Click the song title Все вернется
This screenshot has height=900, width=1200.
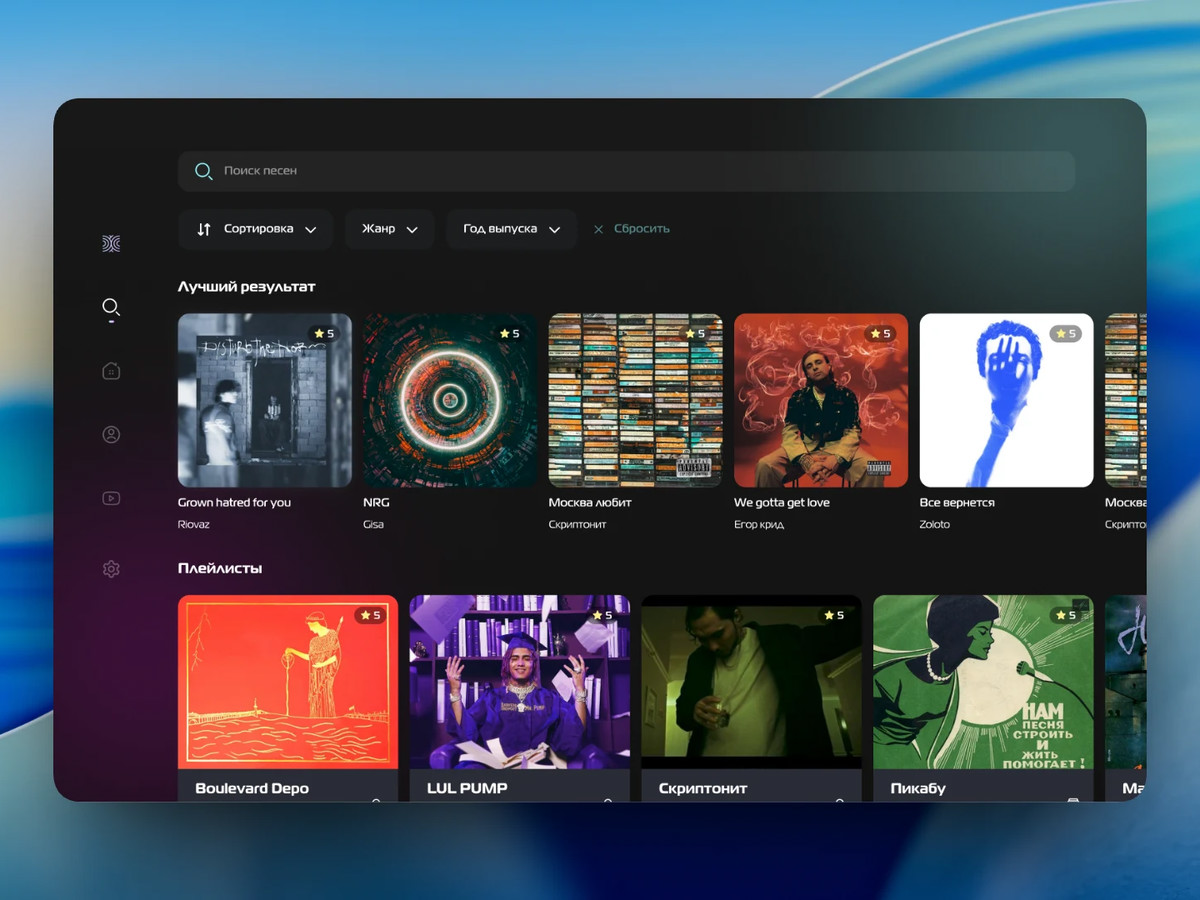[x=957, y=503]
